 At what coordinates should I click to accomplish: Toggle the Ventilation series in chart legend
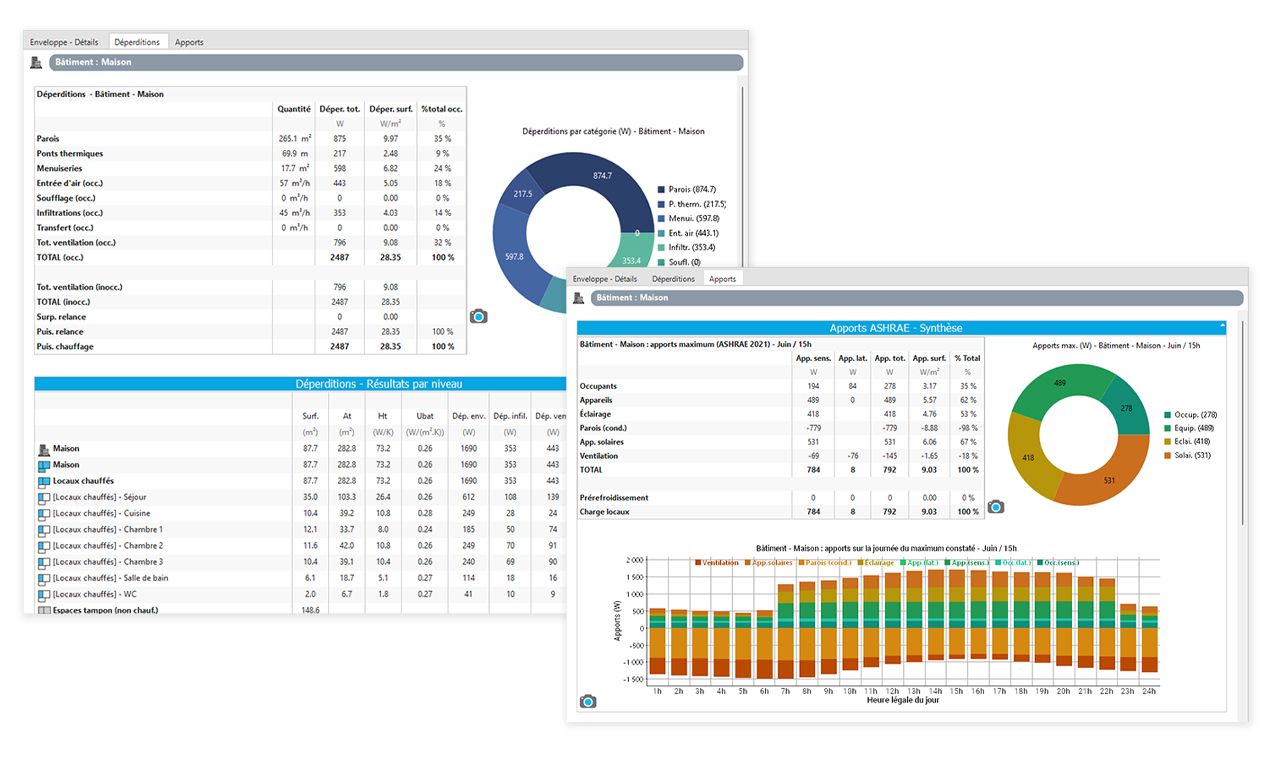[718, 563]
